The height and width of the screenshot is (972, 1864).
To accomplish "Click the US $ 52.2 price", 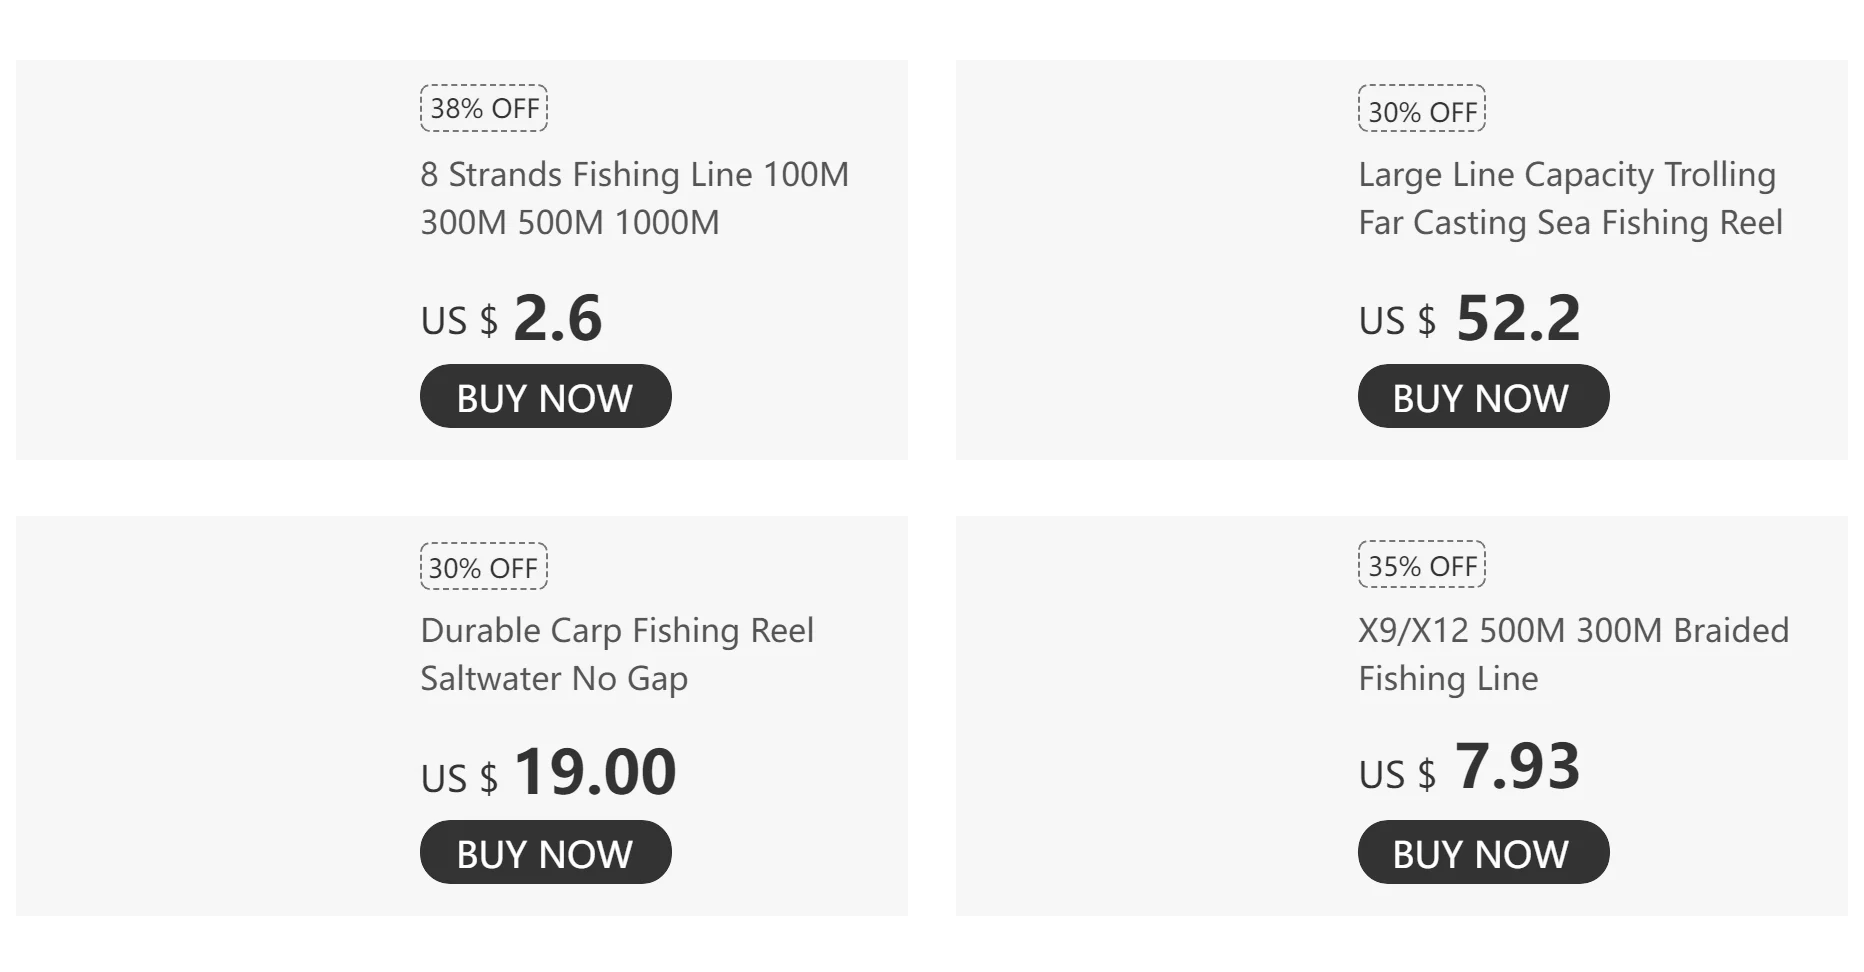I will pos(1469,318).
